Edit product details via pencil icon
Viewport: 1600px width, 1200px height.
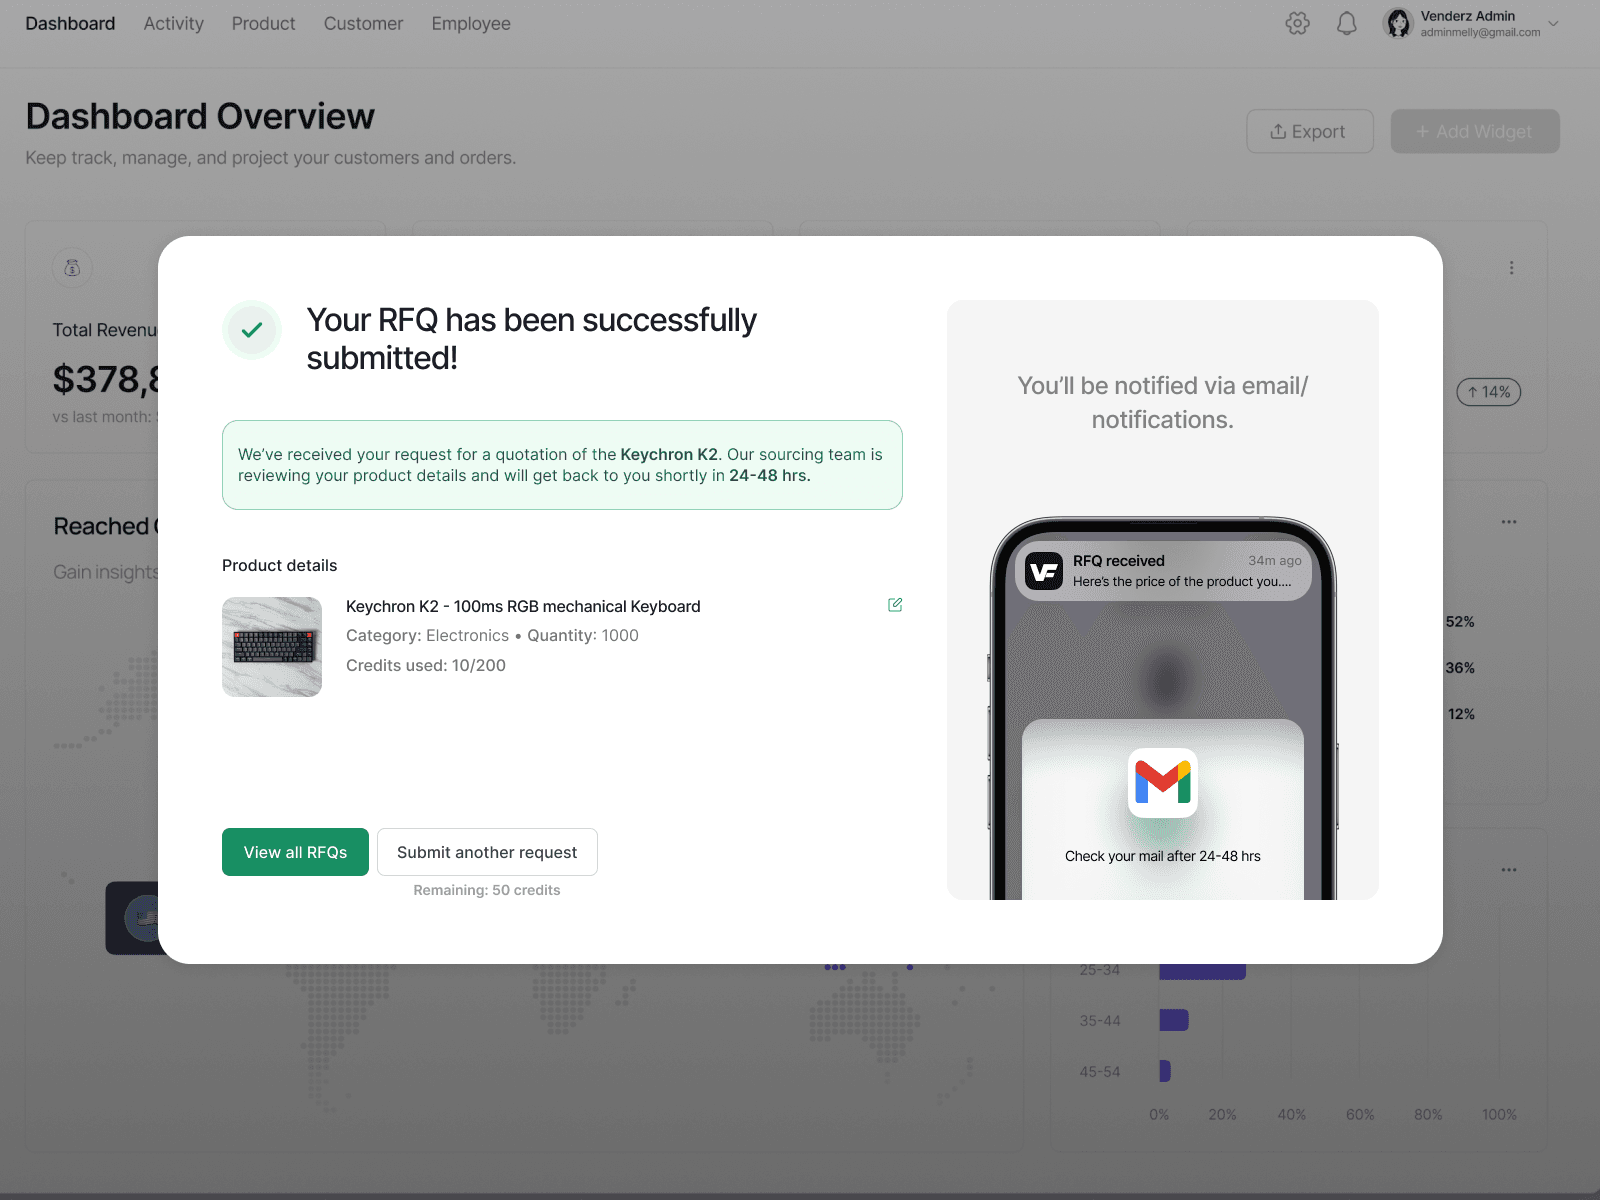pyautogui.click(x=895, y=605)
